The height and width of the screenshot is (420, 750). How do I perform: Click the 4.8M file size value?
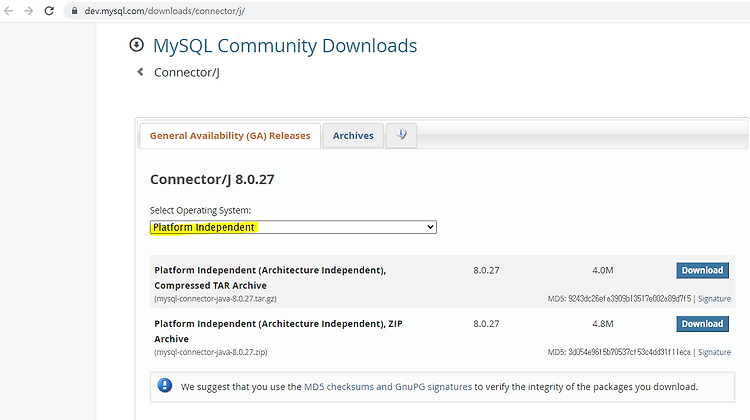[x=603, y=324]
